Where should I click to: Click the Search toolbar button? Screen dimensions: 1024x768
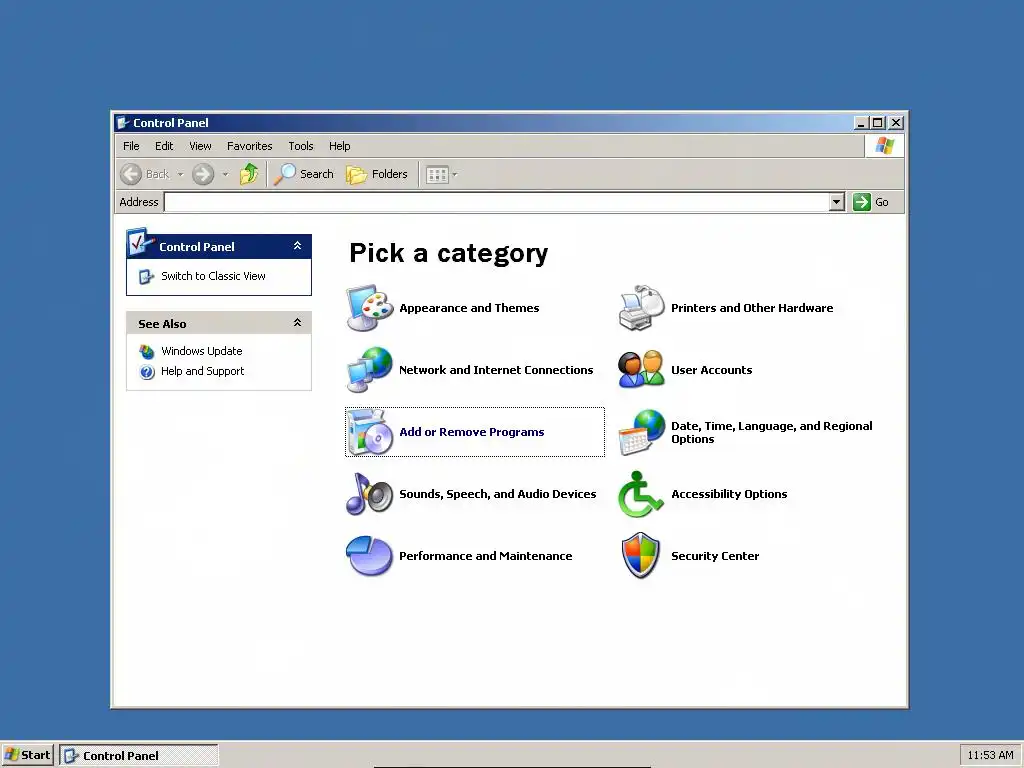304,174
